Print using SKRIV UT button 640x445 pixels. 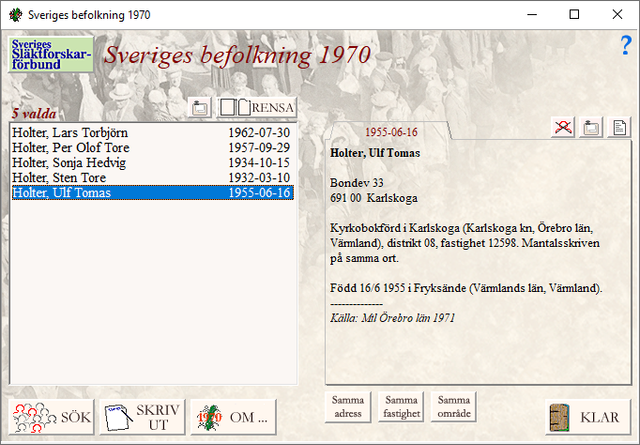coord(142,417)
